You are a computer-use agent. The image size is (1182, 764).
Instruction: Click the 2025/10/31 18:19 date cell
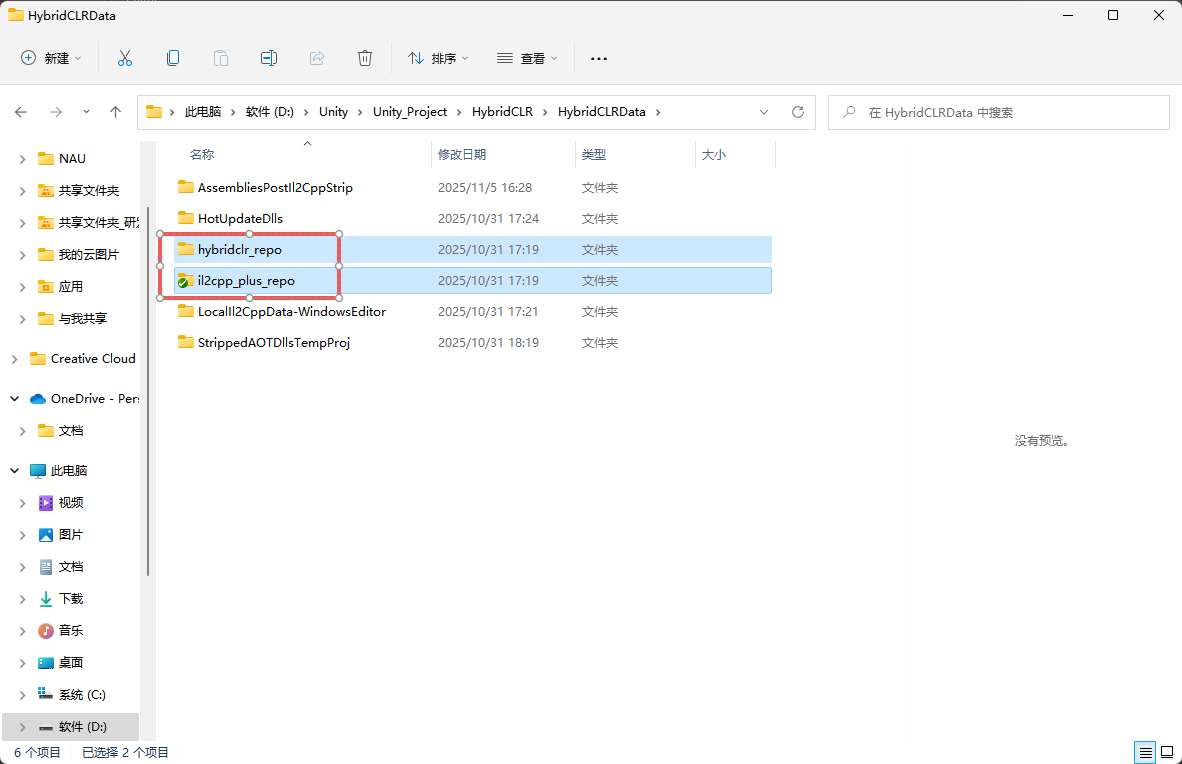[488, 342]
